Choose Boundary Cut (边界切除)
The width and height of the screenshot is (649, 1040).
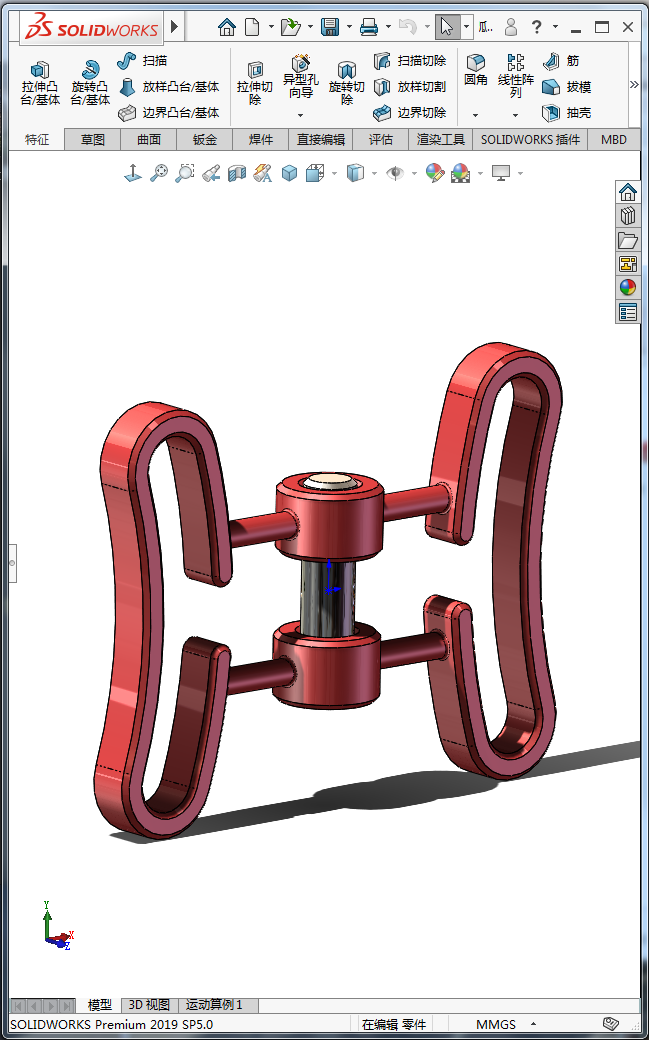[409, 113]
